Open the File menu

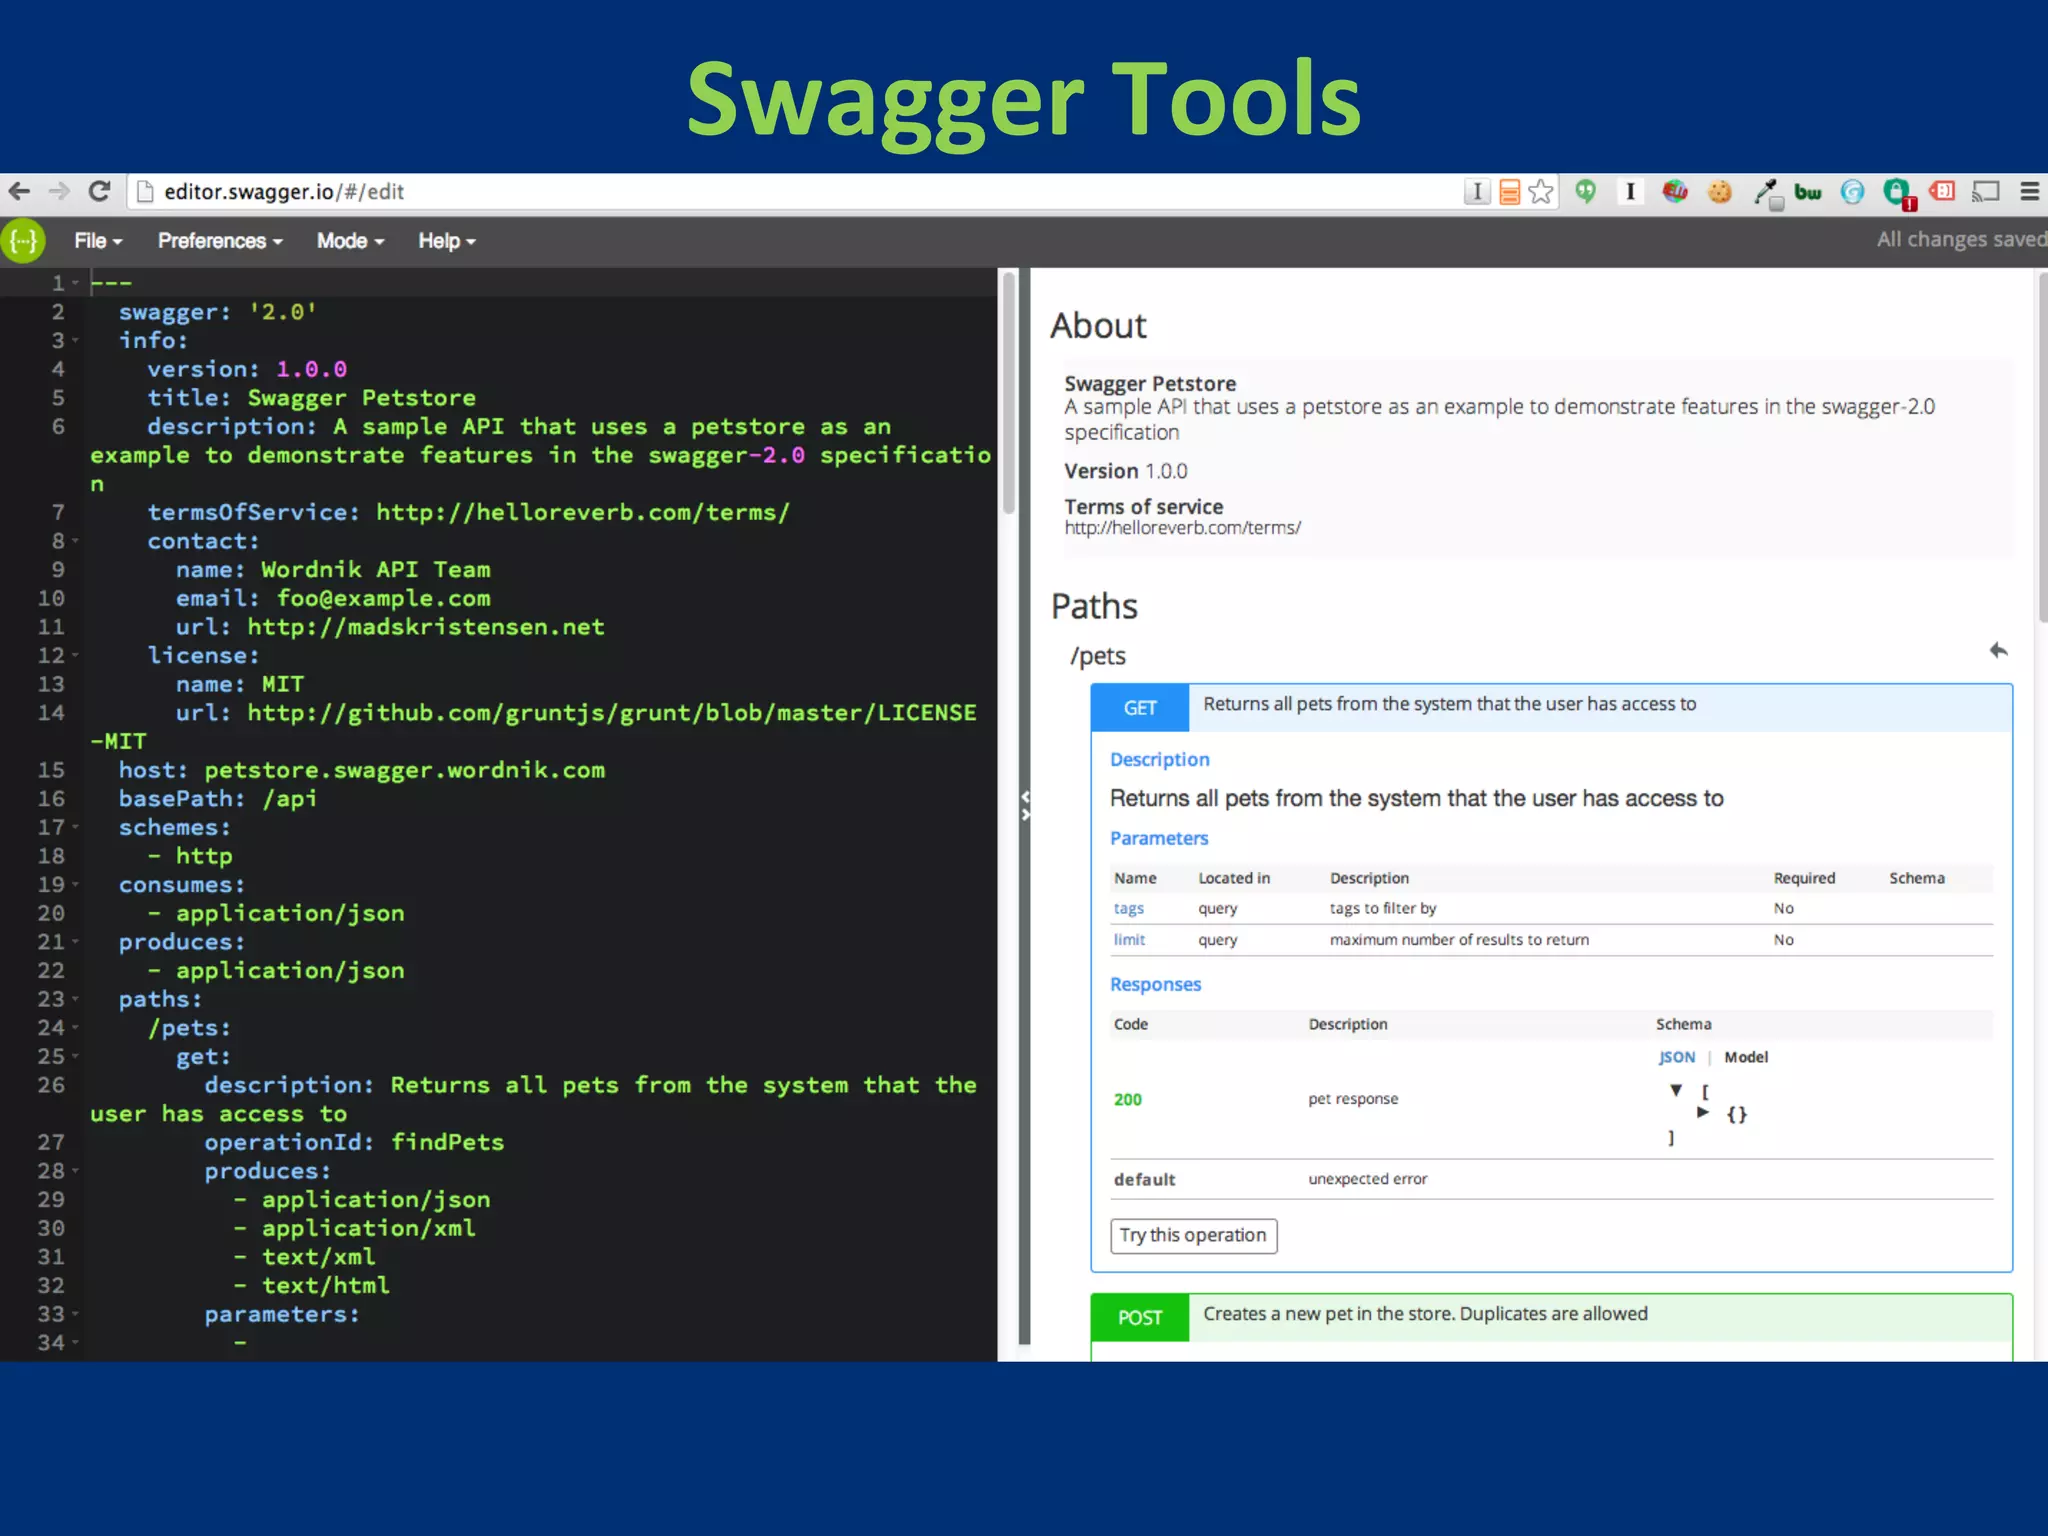pos(98,241)
